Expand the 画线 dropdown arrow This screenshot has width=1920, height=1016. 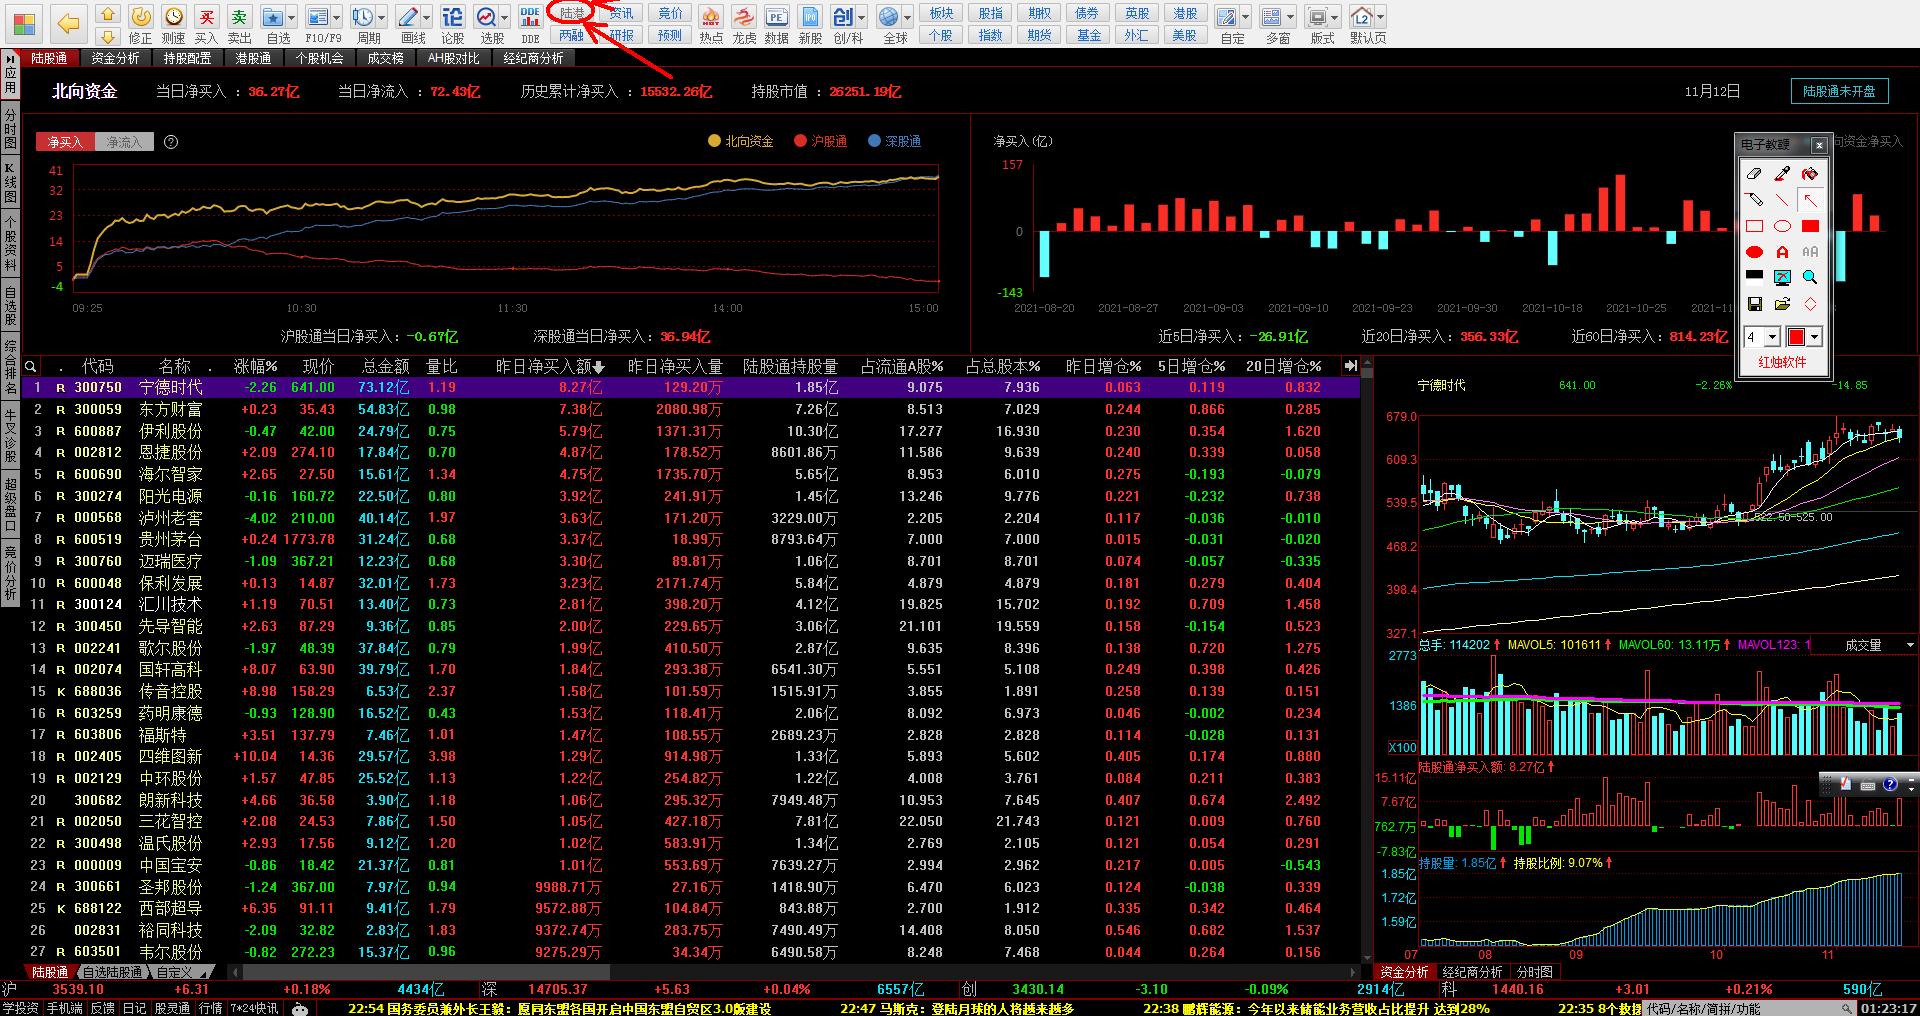coord(427,18)
